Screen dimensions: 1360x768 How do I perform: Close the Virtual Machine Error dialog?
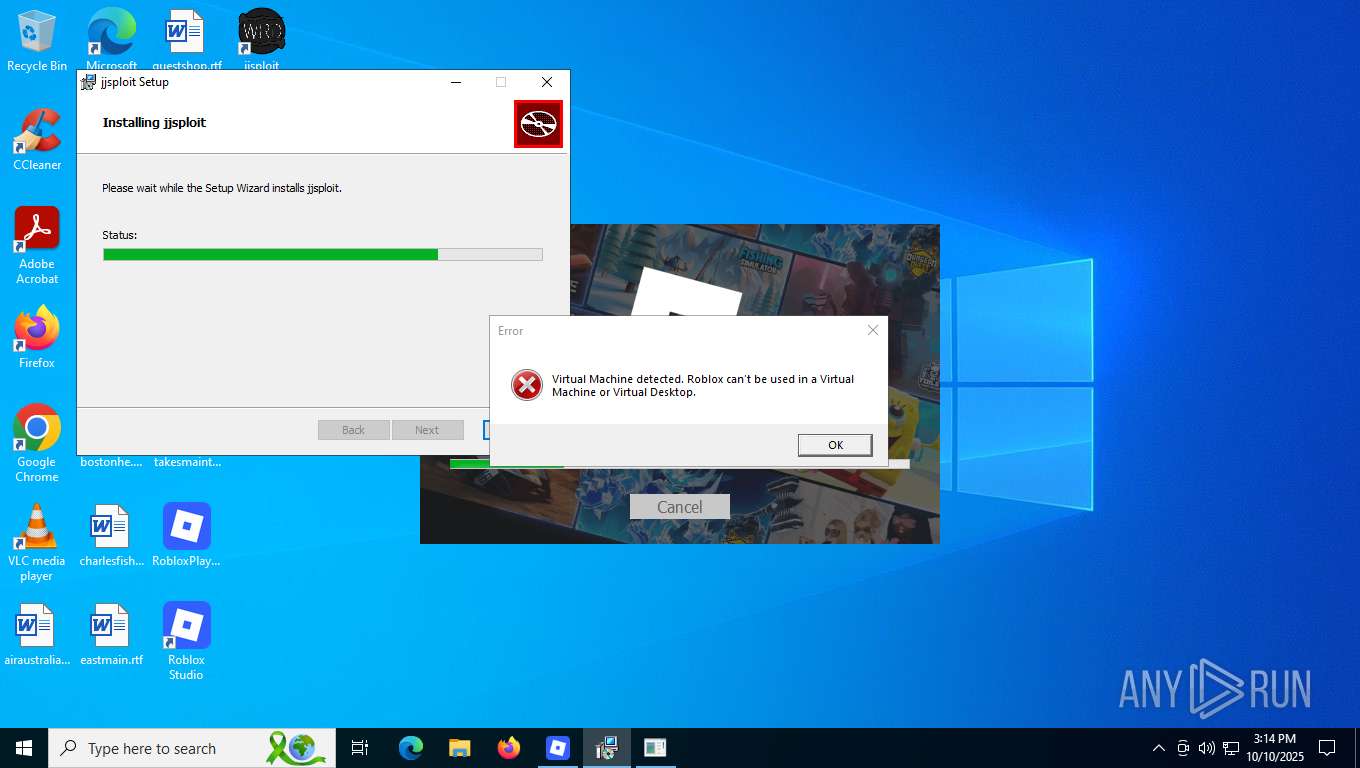[873, 330]
